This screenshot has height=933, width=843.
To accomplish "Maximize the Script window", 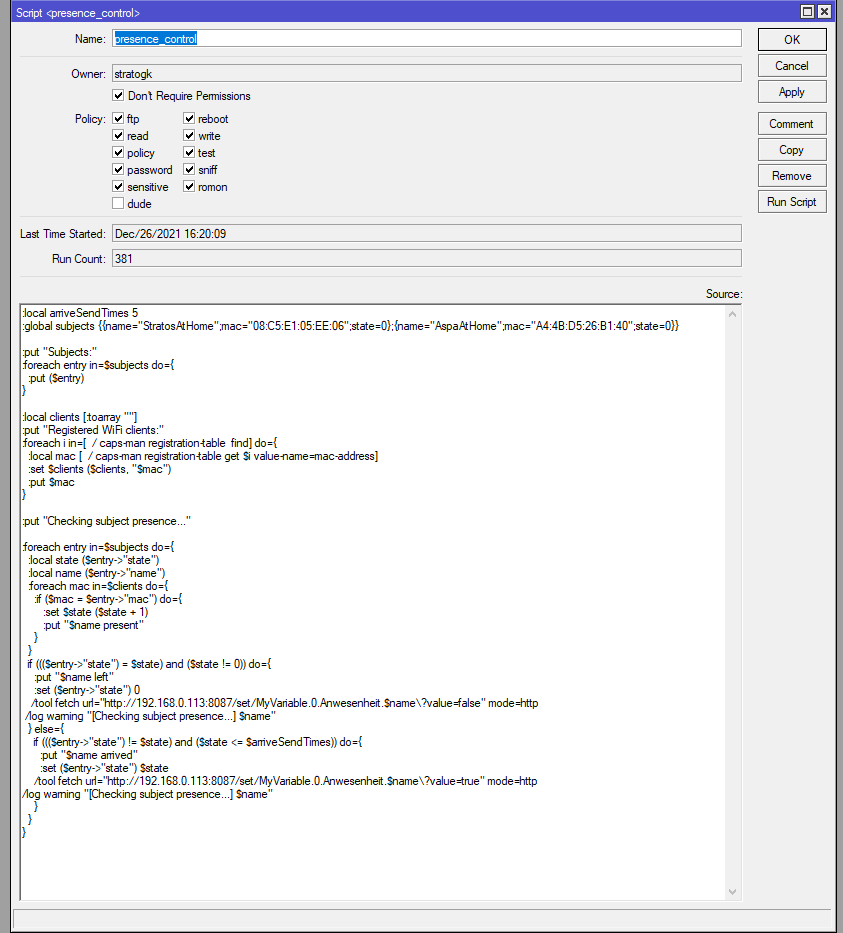I will point(807,11).
